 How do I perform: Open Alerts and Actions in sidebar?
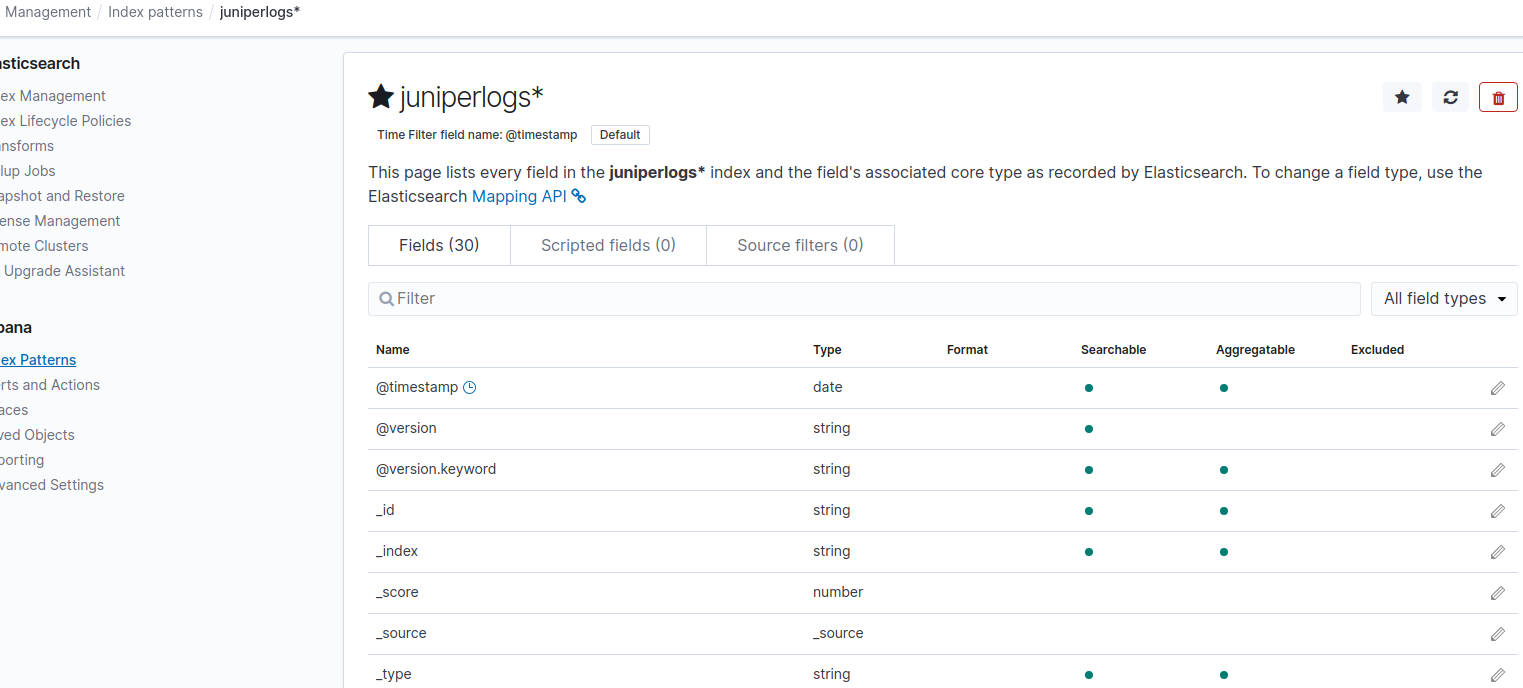(x=50, y=385)
